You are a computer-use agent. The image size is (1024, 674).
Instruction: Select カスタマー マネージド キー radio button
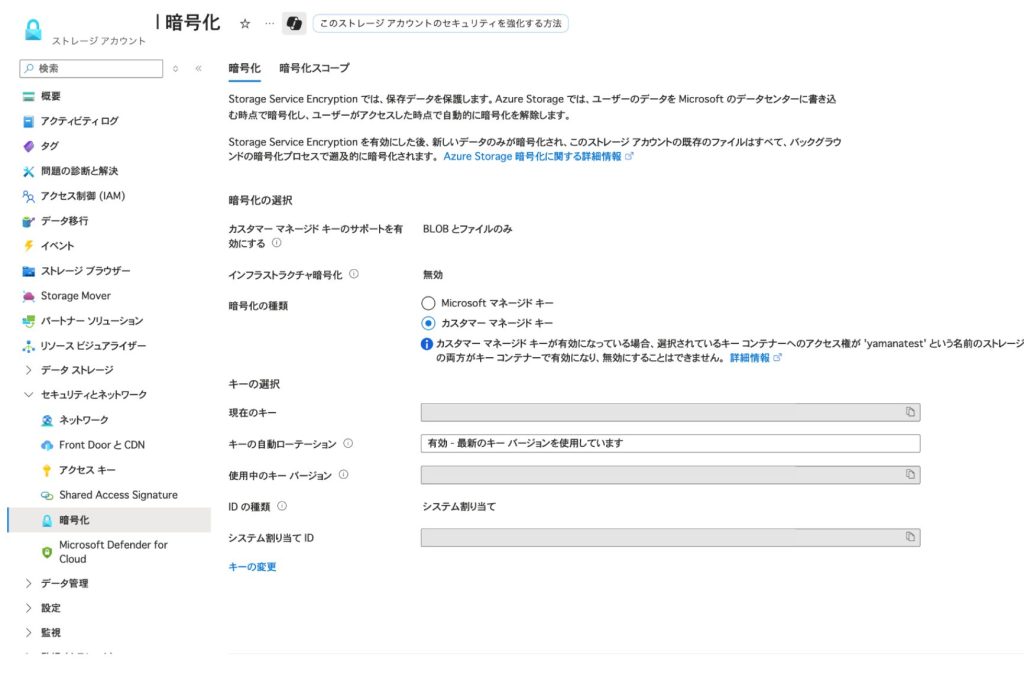429,323
